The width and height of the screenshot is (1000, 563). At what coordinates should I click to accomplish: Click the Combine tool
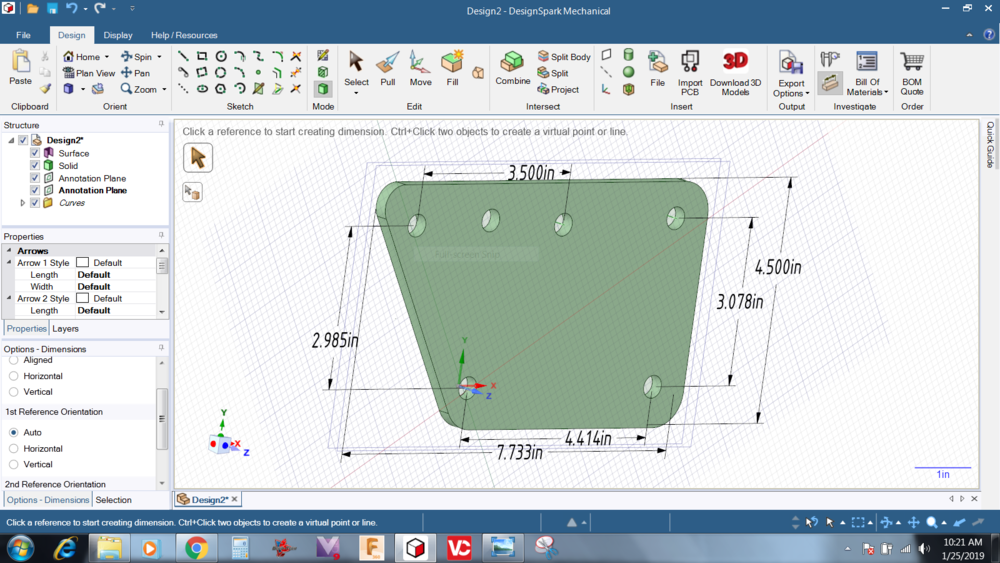coord(513,68)
